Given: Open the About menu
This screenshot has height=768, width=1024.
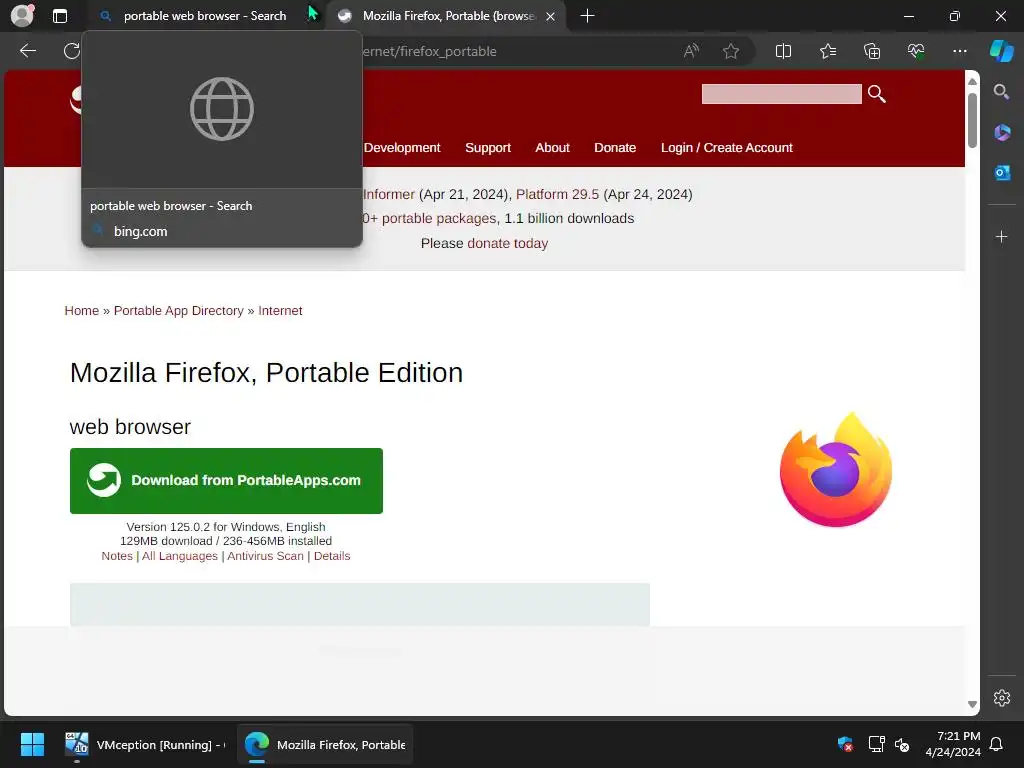Looking at the screenshot, I should [552, 148].
